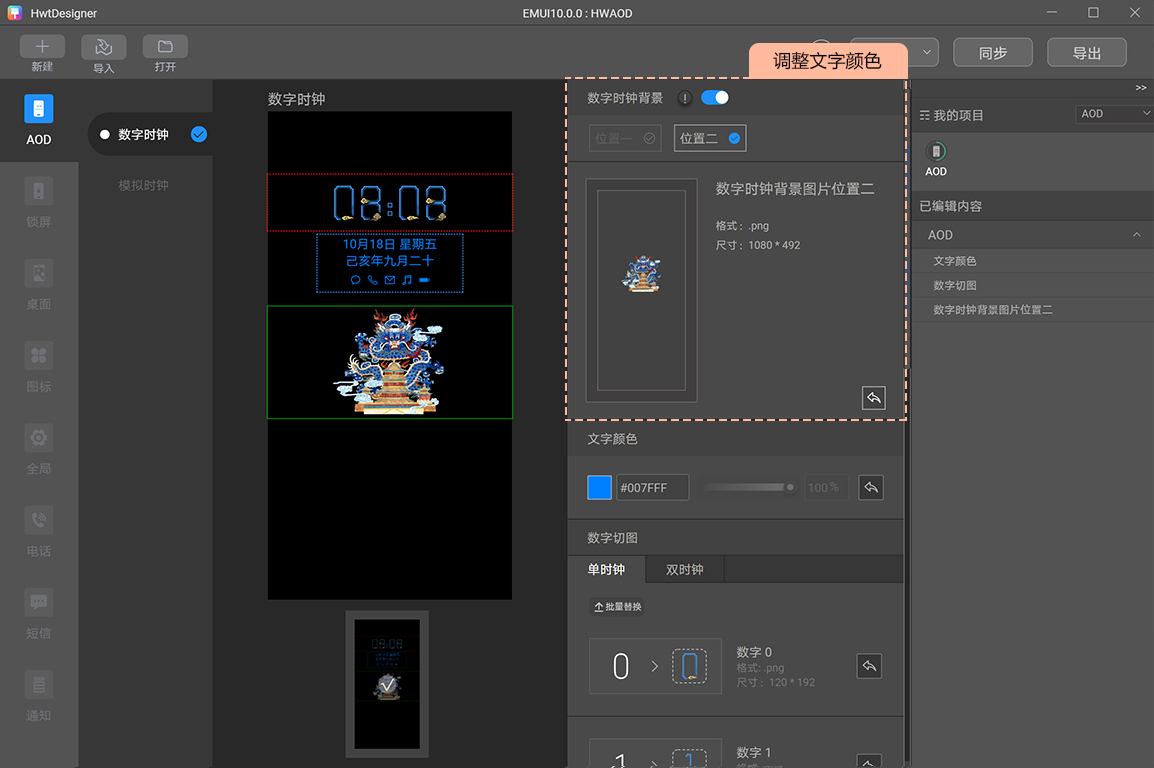This screenshot has width=1154, height=768.
Task: Click the 08:08 clock digits in preview
Action: point(390,202)
